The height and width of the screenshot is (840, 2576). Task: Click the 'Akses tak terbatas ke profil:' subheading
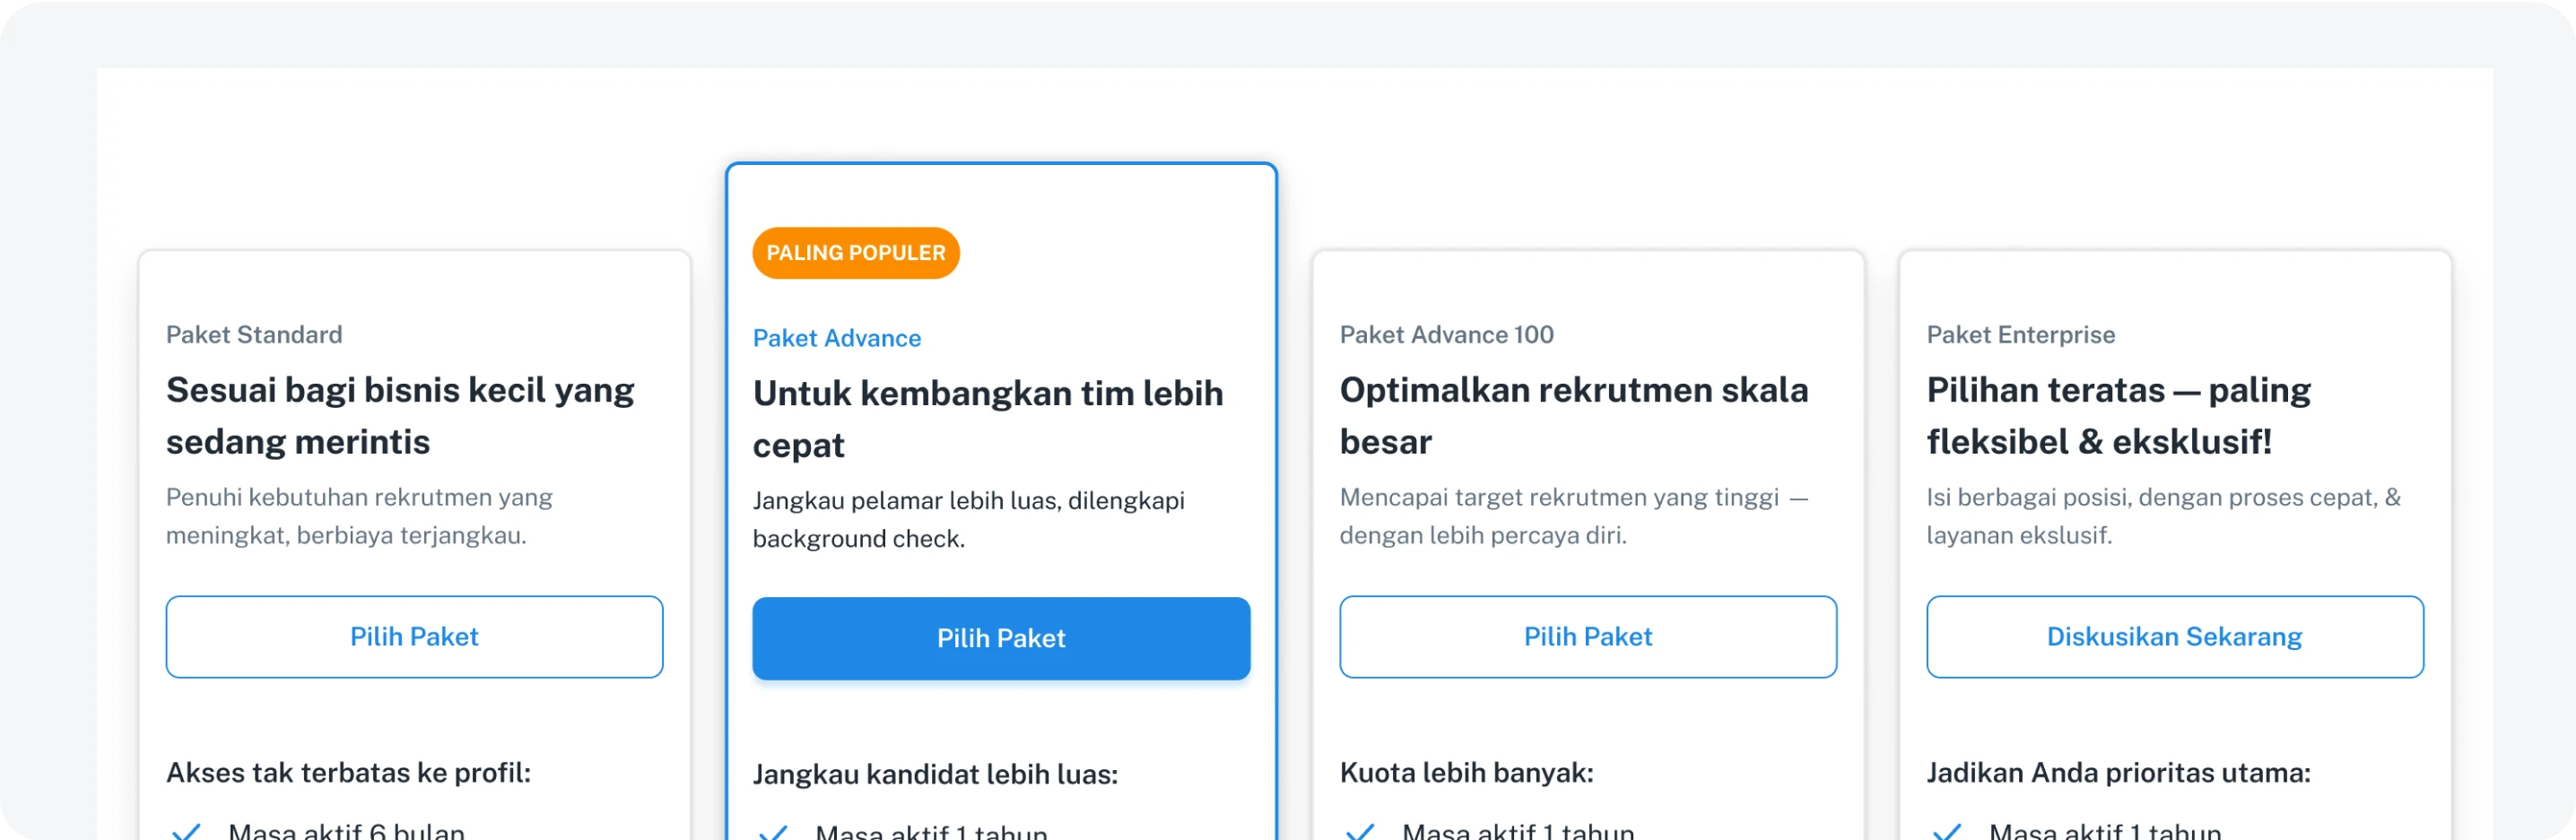(348, 773)
